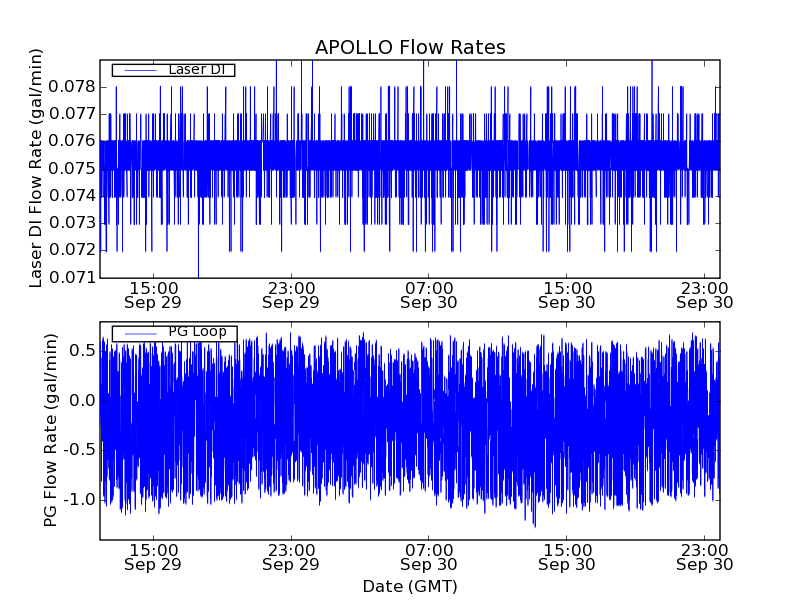Click the 0.0 tick on PG plot
The width and height of the screenshot is (800, 600).
click(x=82, y=401)
